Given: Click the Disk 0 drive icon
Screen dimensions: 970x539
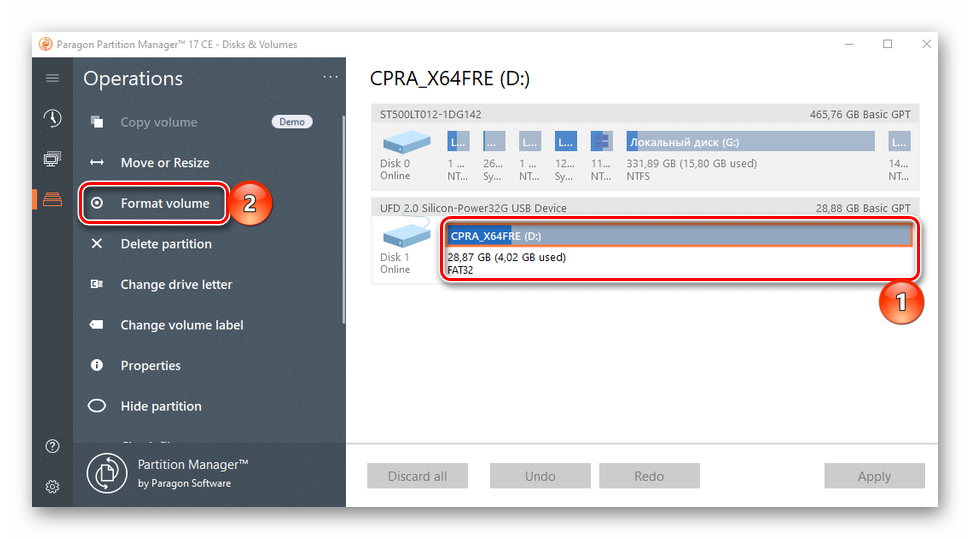Looking at the screenshot, I should [x=406, y=142].
